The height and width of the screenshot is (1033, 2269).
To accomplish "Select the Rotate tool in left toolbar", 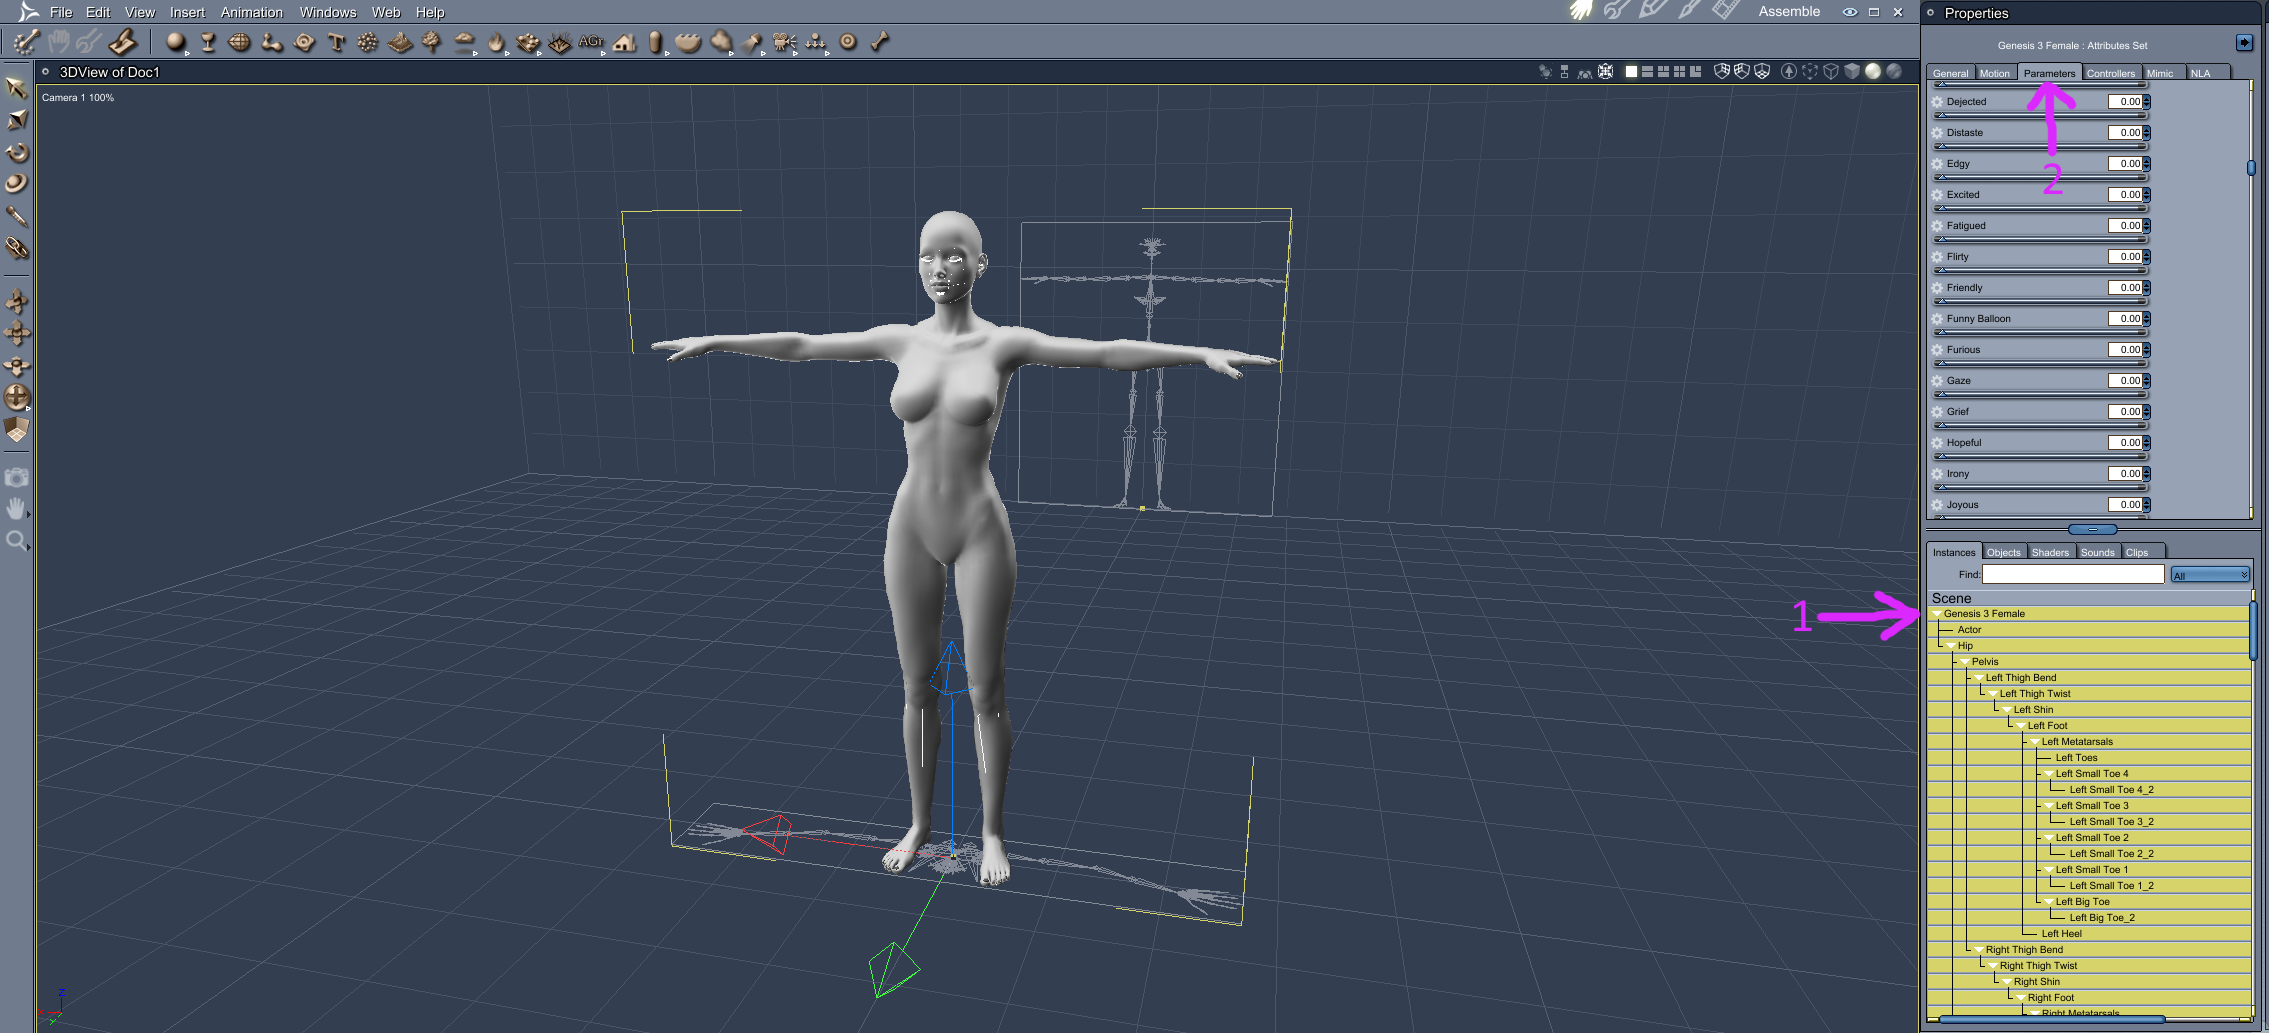I will pos(17,152).
